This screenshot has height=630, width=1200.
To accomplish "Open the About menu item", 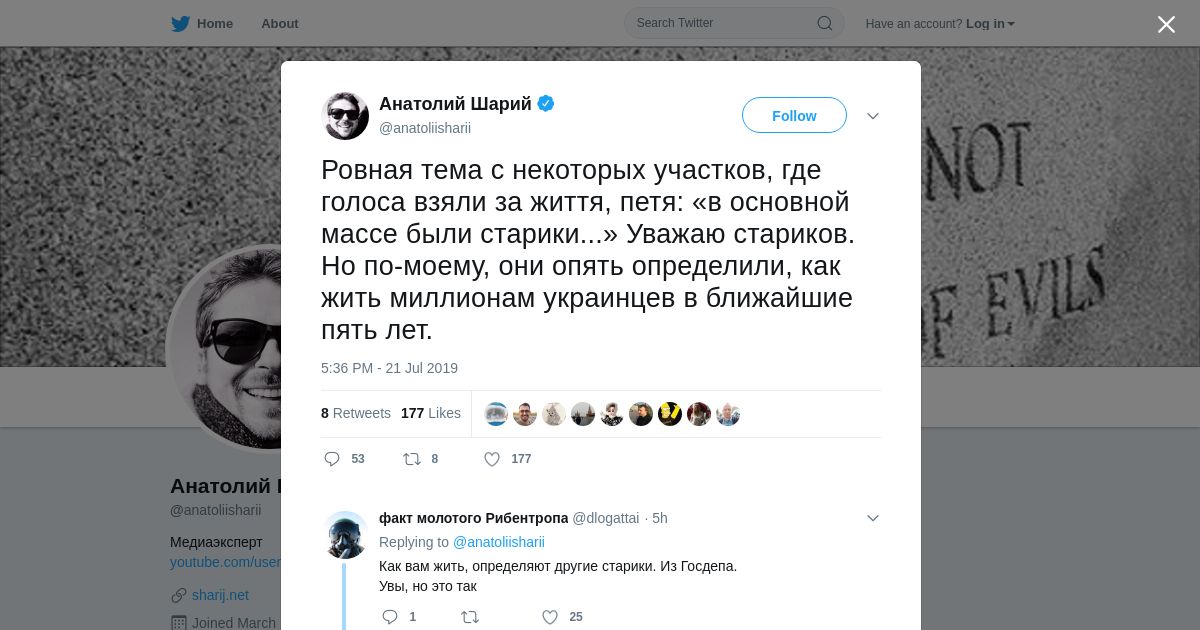I will click(280, 23).
